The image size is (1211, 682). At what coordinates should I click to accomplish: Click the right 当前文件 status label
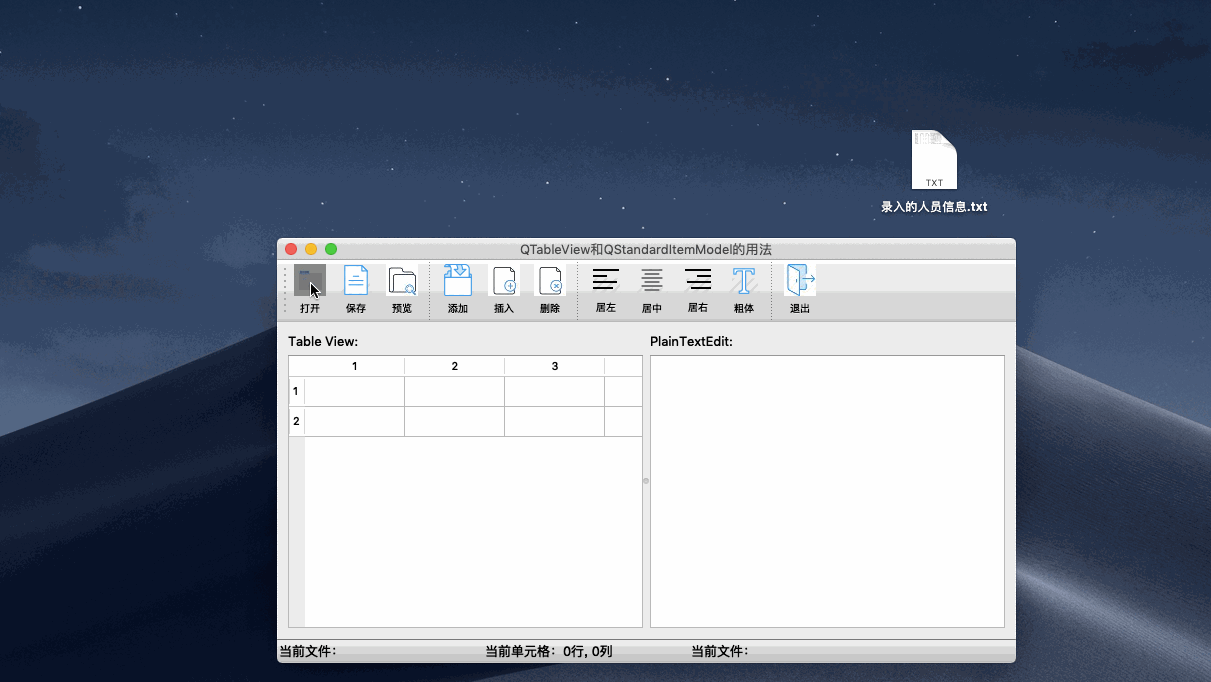pyautogui.click(x=720, y=651)
